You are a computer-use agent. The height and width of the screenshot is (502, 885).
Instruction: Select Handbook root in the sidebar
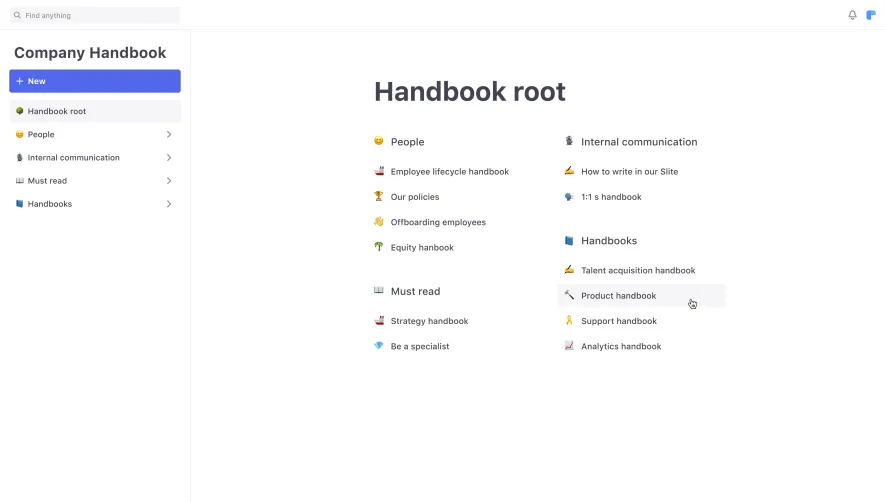pyautogui.click(x=95, y=111)
